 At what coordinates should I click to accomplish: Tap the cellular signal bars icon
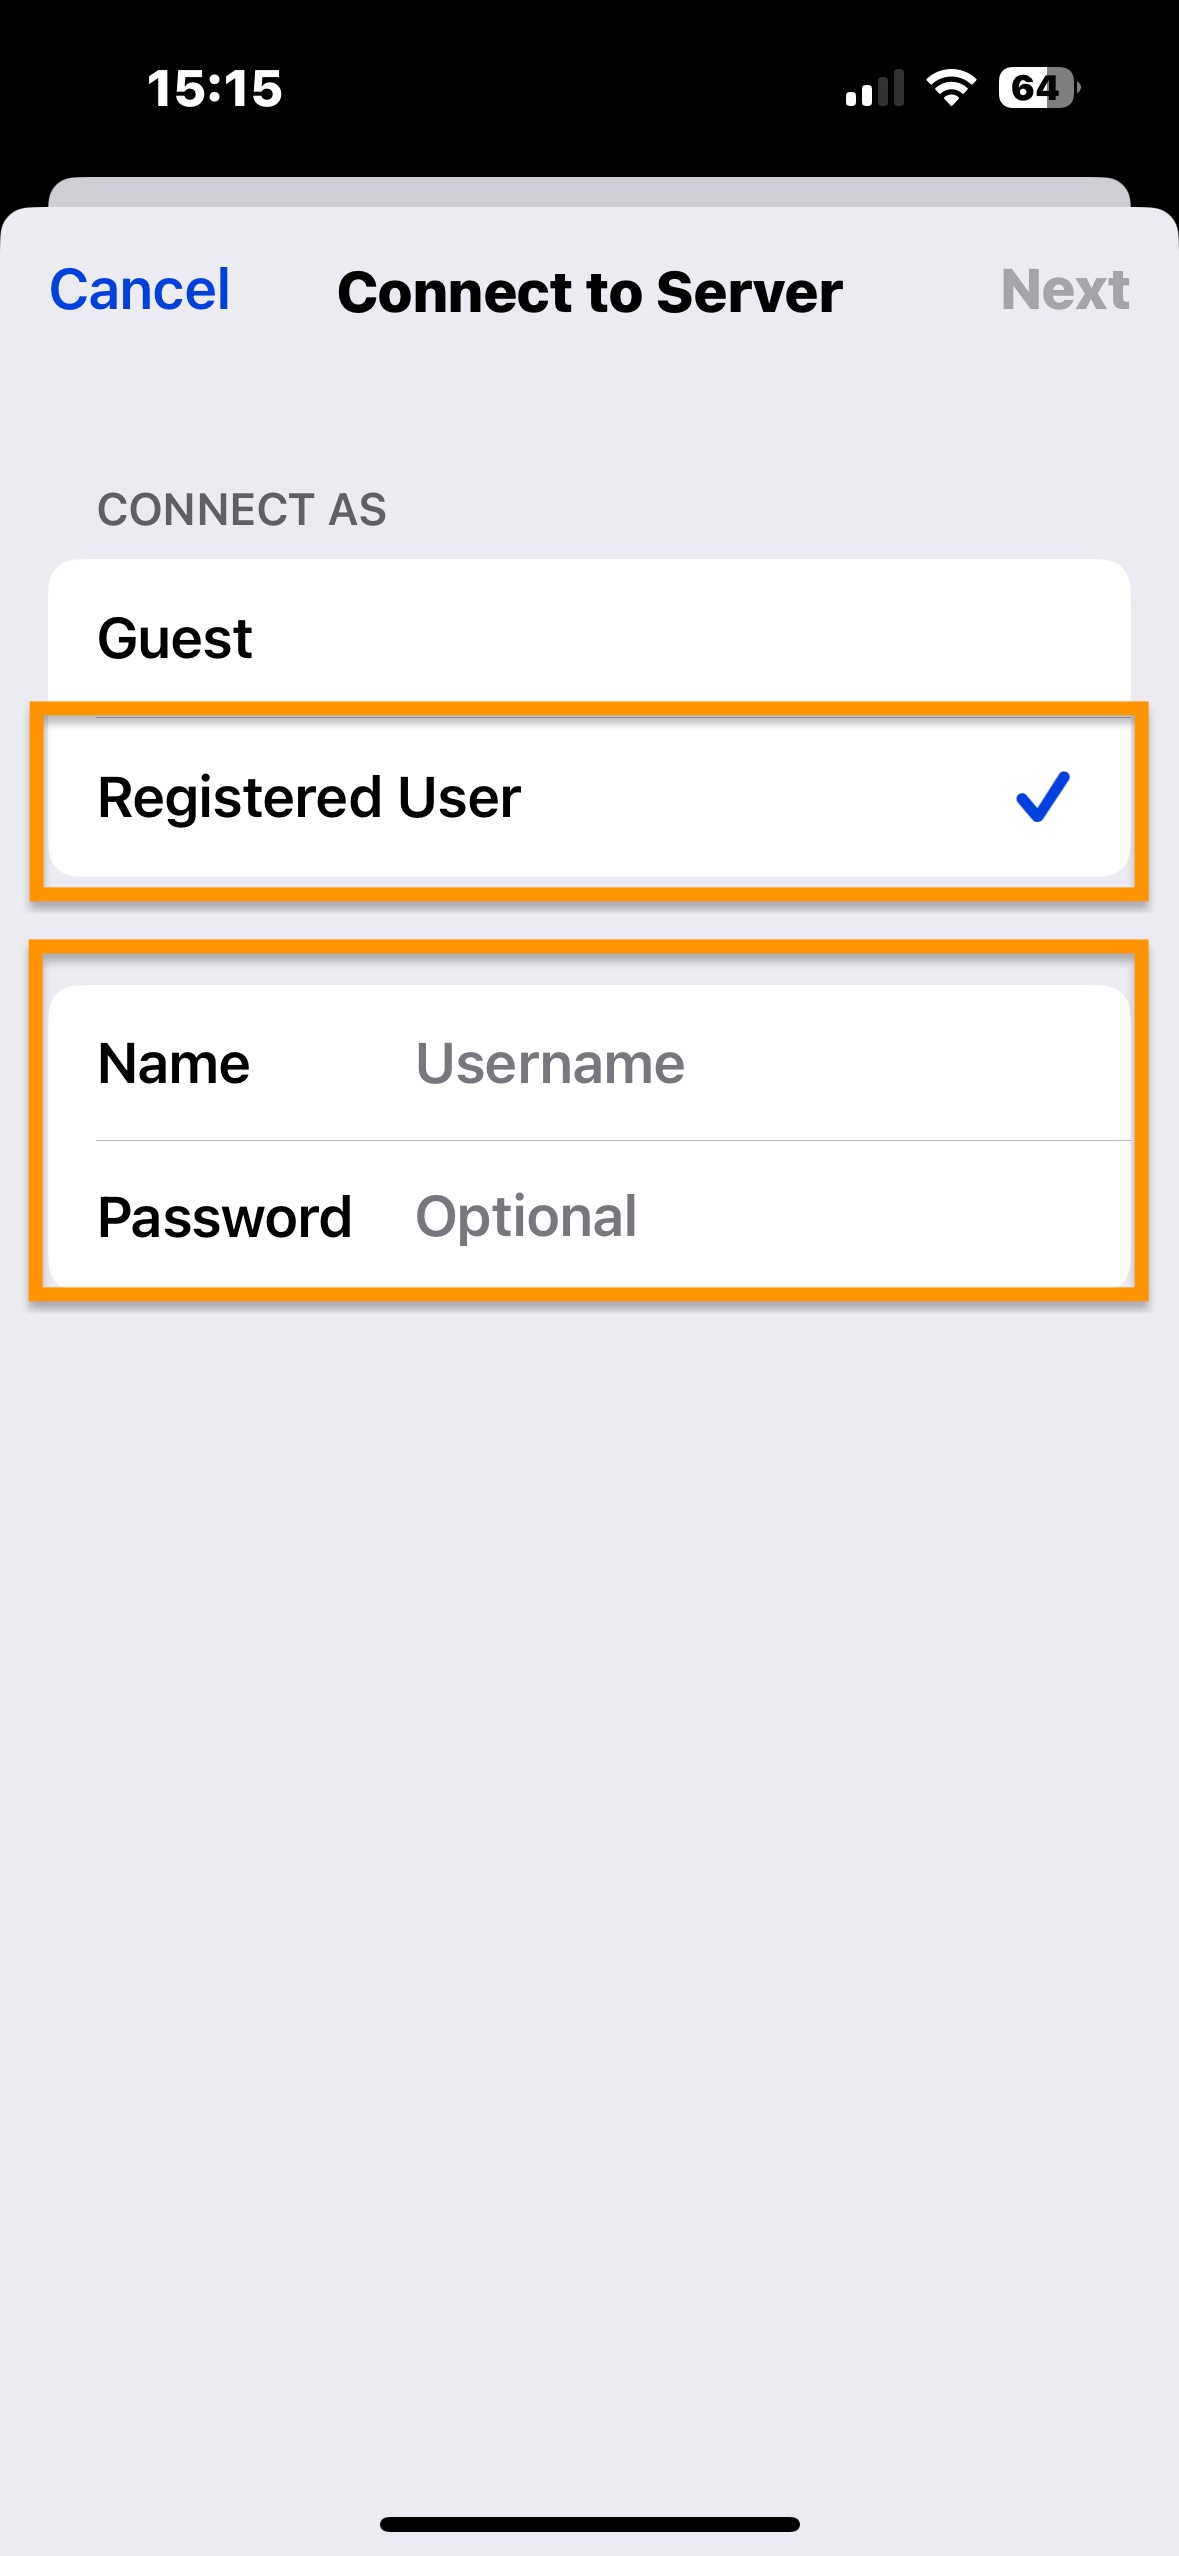pyautogui.click(x=875, y=88)
